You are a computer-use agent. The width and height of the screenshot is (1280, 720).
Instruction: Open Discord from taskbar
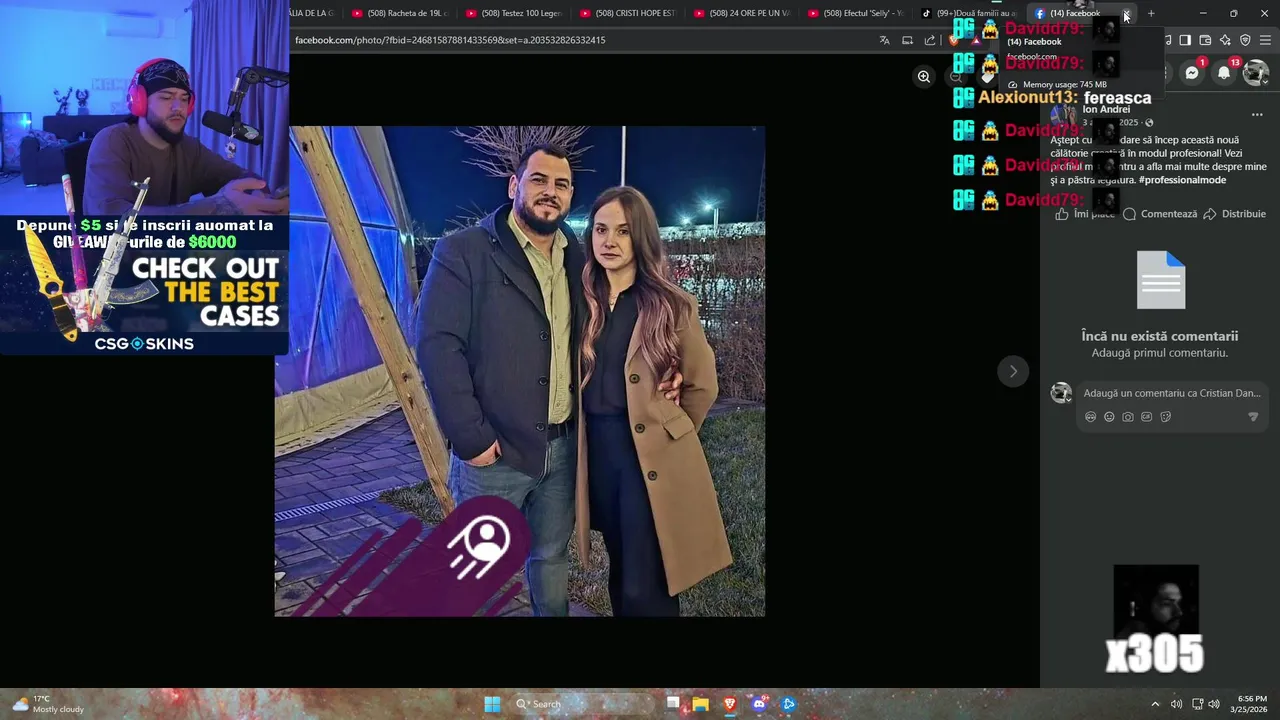(759, 704)
